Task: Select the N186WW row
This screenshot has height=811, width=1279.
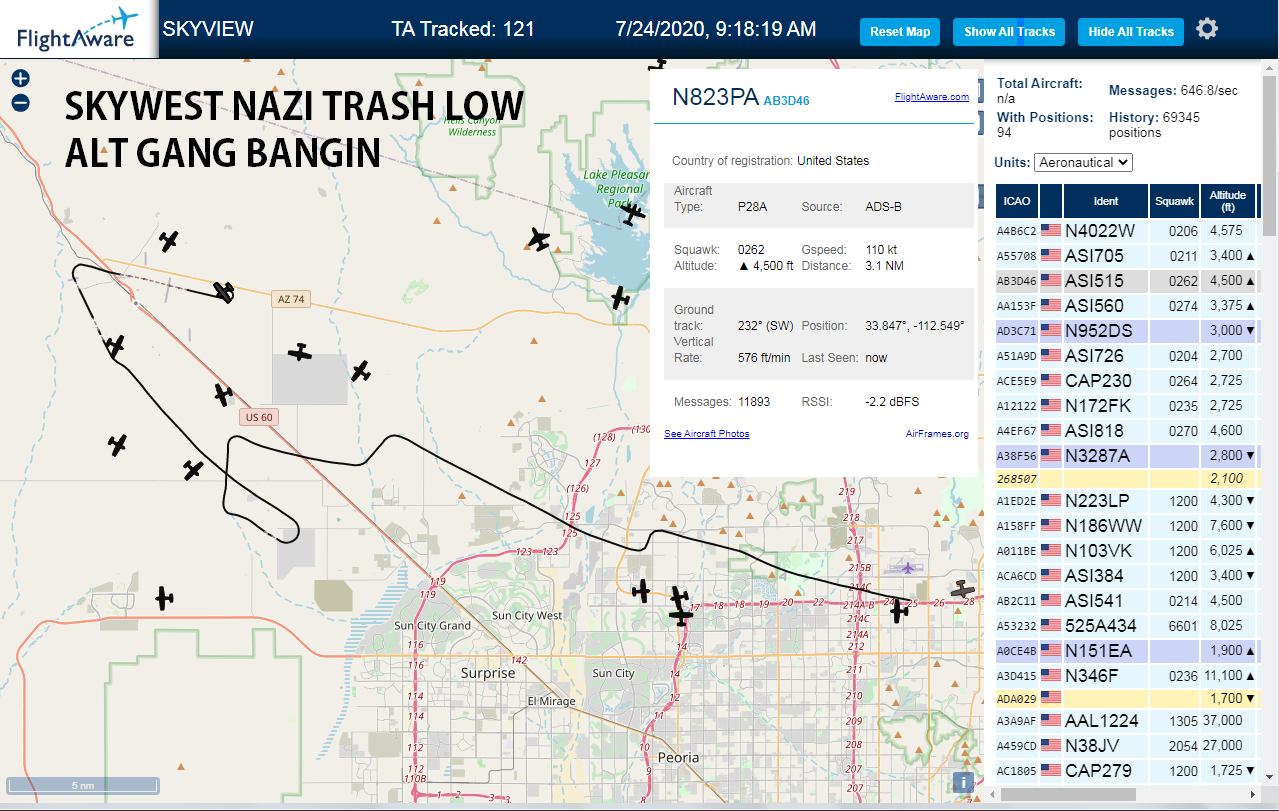Action: click(1126, 526)
